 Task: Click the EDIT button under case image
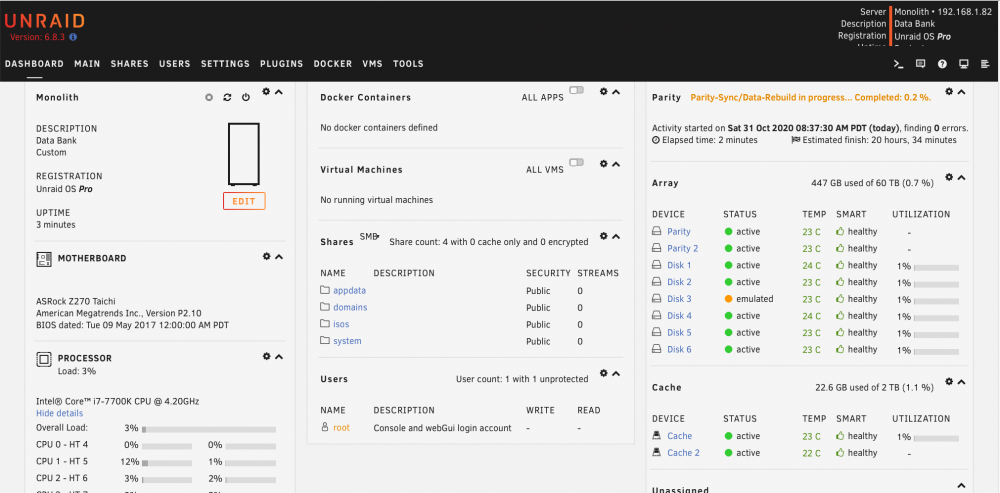coord(244,201)
